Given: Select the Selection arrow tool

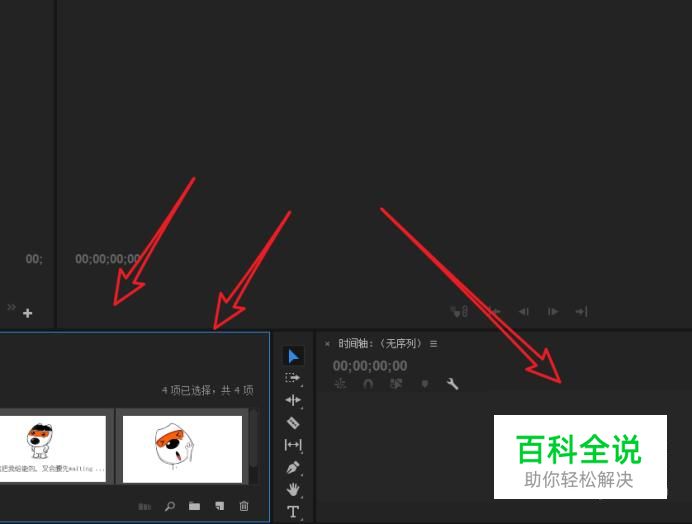Looking at the screenshot, I should pos(293,356).
